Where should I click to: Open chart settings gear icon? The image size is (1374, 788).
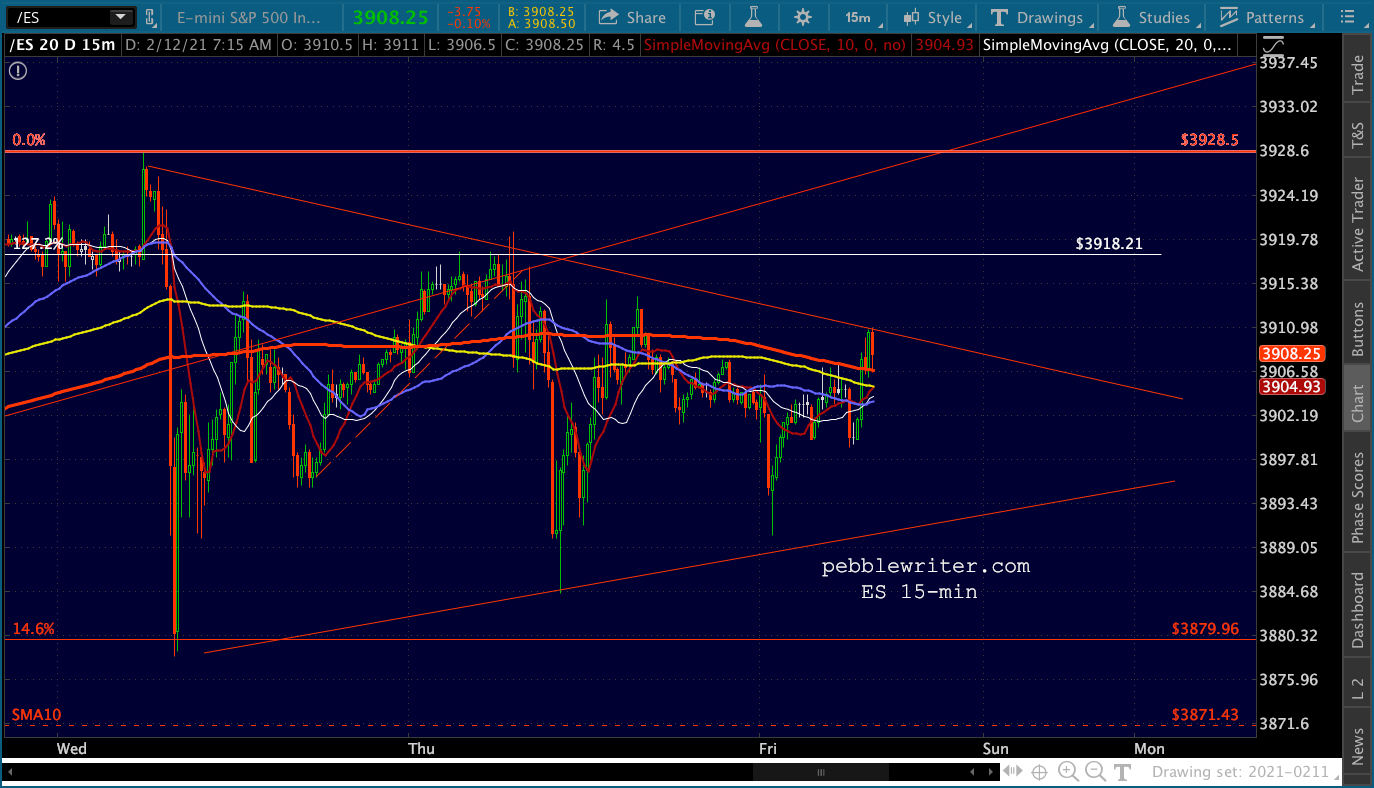pyautogui.click(x=802, y=17)
